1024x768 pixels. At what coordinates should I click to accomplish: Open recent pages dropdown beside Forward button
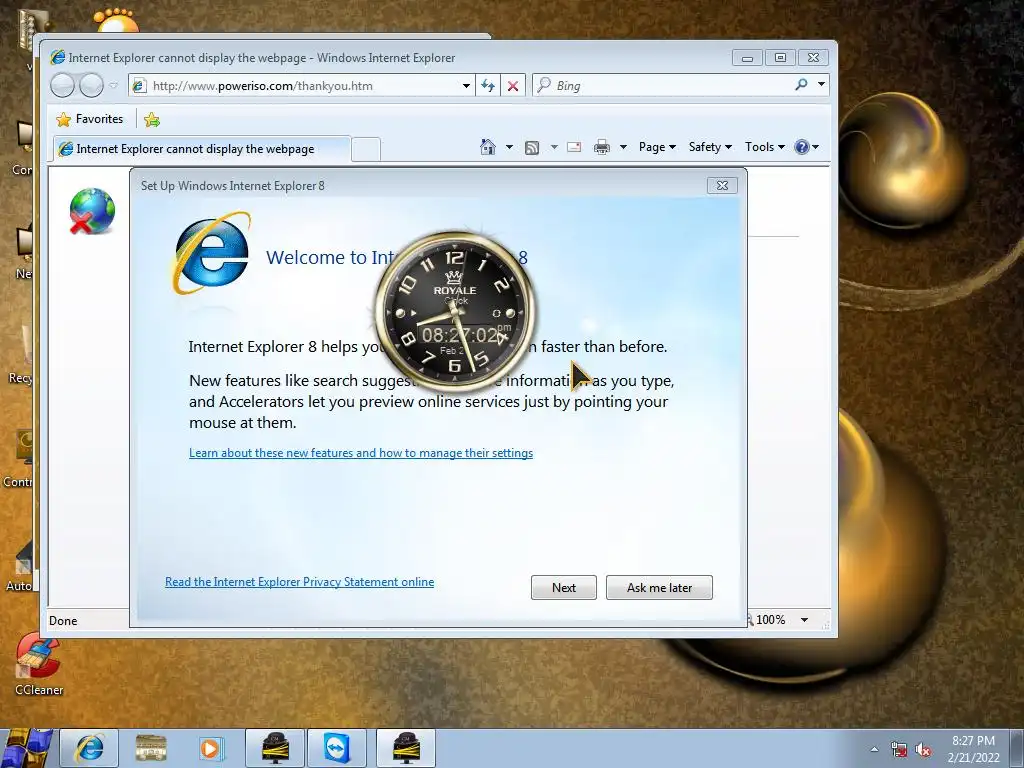[113, 86]
